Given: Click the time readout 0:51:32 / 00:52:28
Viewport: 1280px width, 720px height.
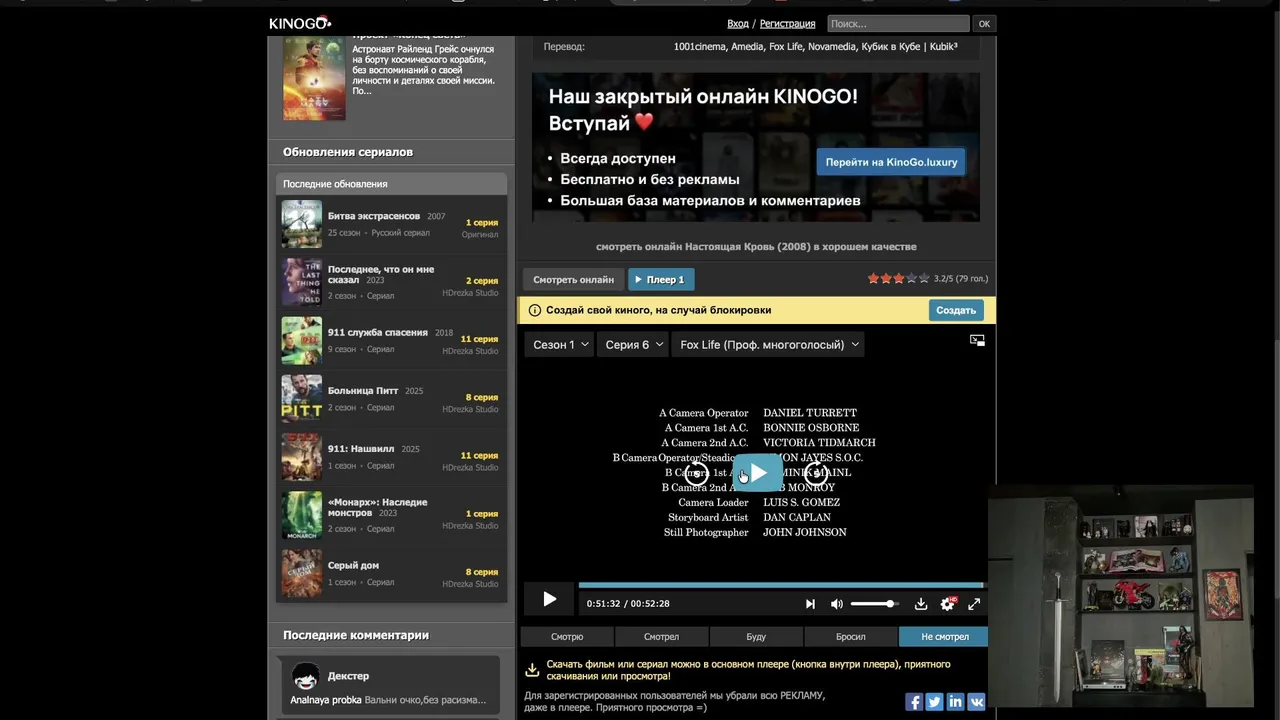Looking at the screenshot, I should point(628,604).
